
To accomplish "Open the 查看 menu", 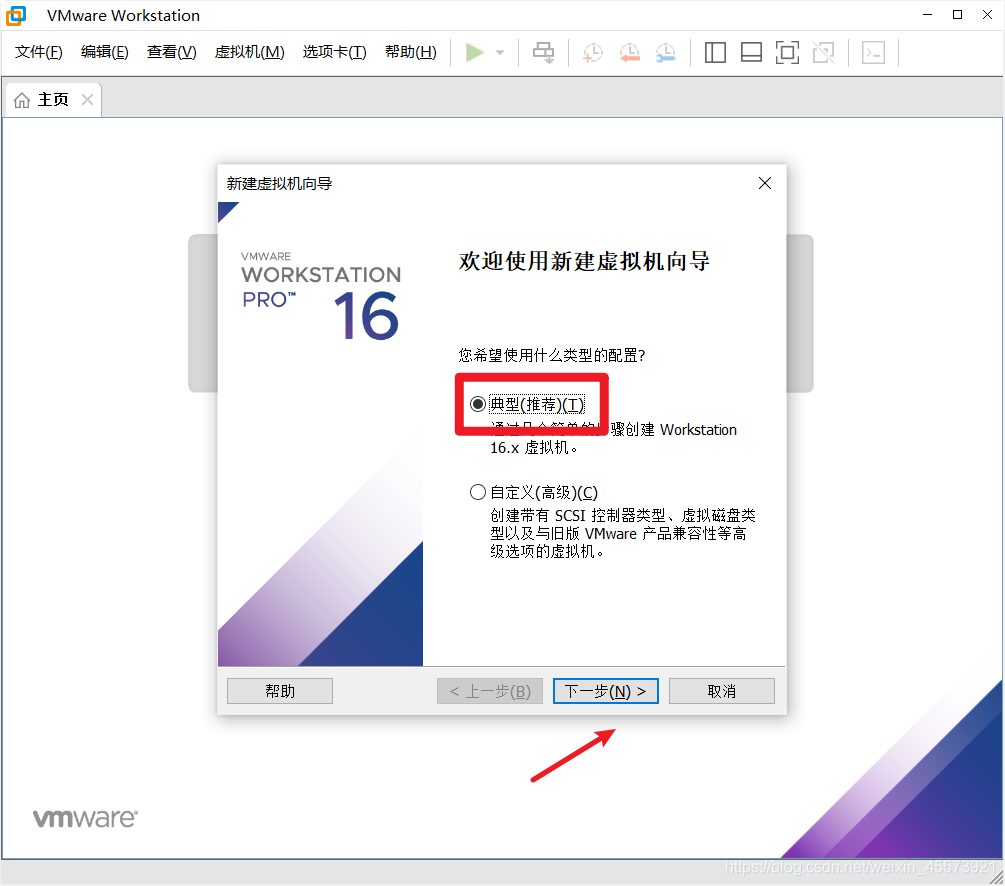I will (x=170, y=52).
